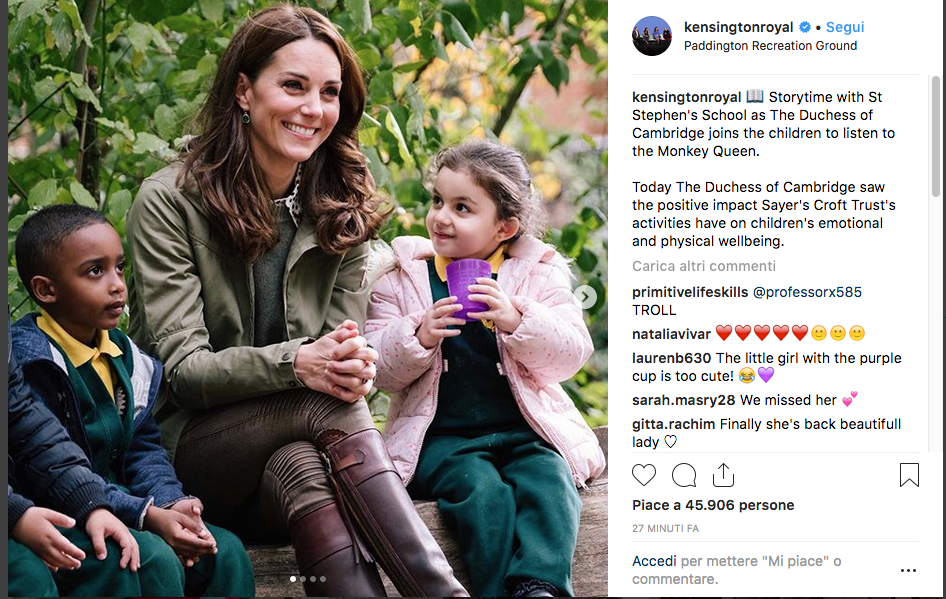Click Accedi to log in
Image resolution: width=946 pixels, height=599 pixels.
(654, 561)
